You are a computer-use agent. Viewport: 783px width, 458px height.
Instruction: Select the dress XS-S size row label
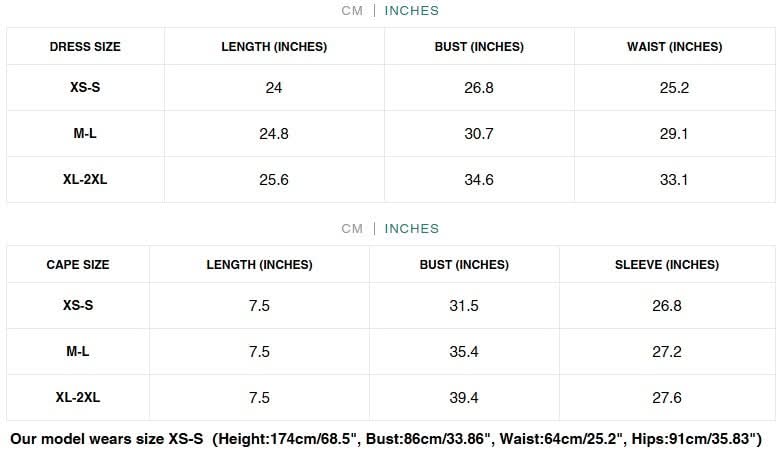click(85, 87)
